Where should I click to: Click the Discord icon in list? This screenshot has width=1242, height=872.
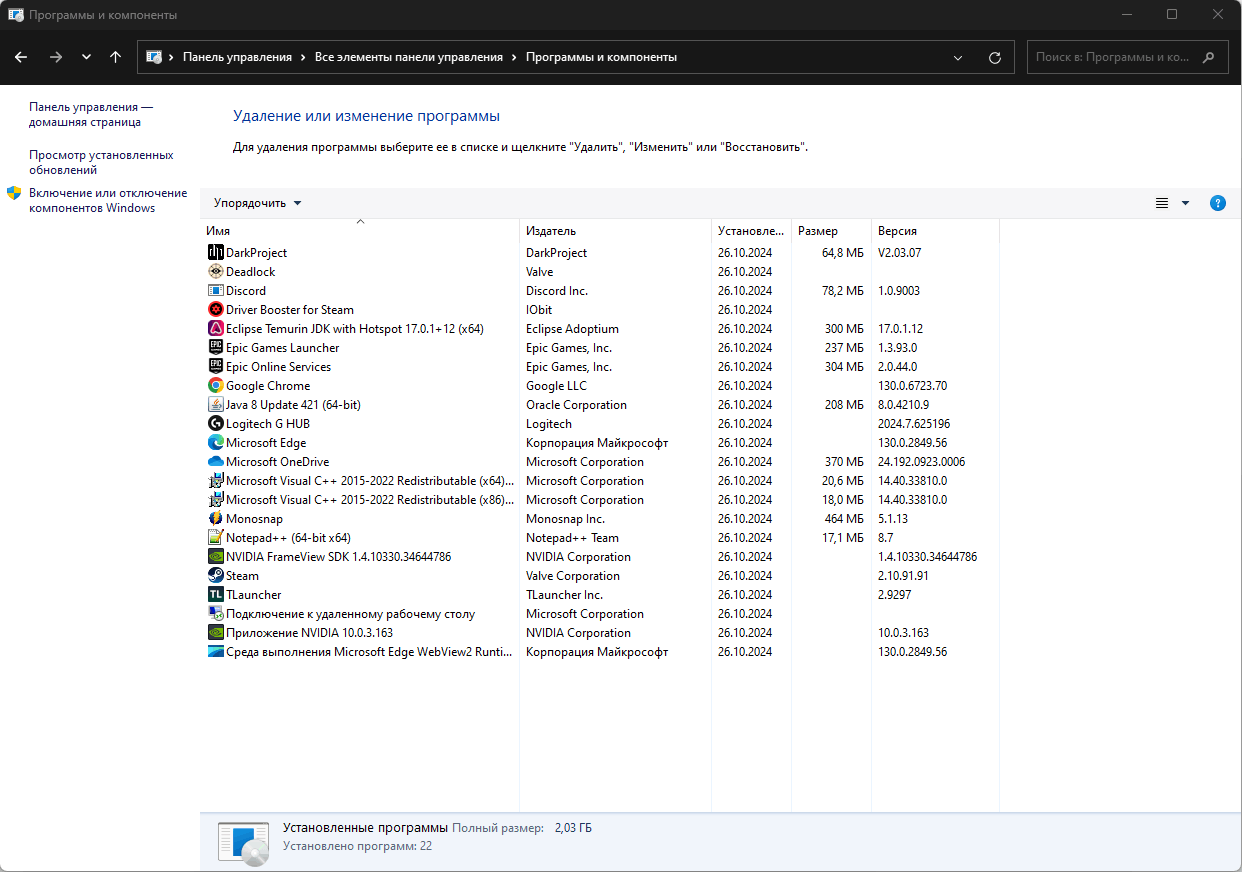click(x=215, y=291)
